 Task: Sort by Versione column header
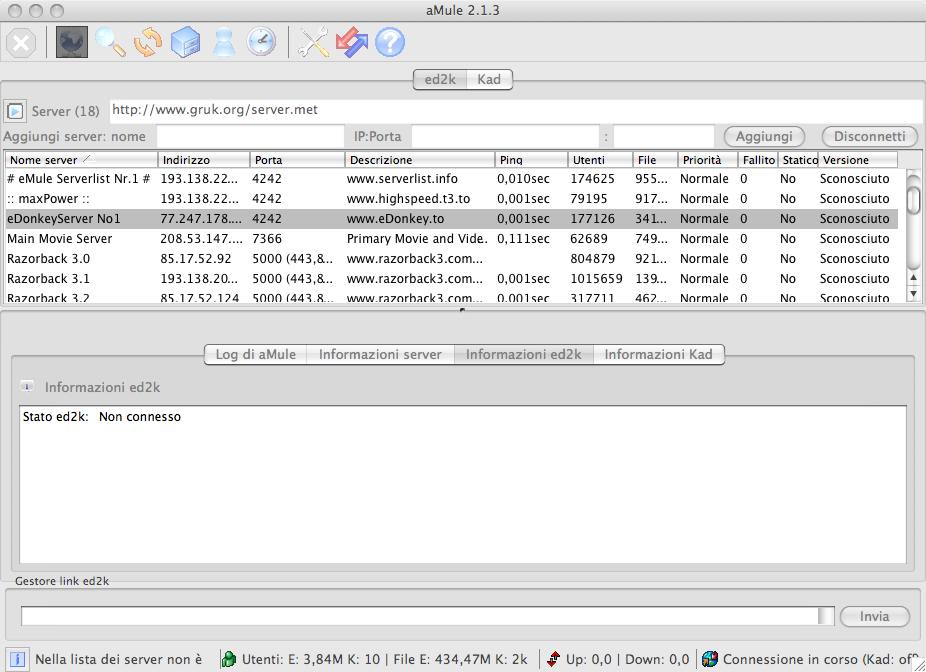pyautogui.click(x=858, y=160)
